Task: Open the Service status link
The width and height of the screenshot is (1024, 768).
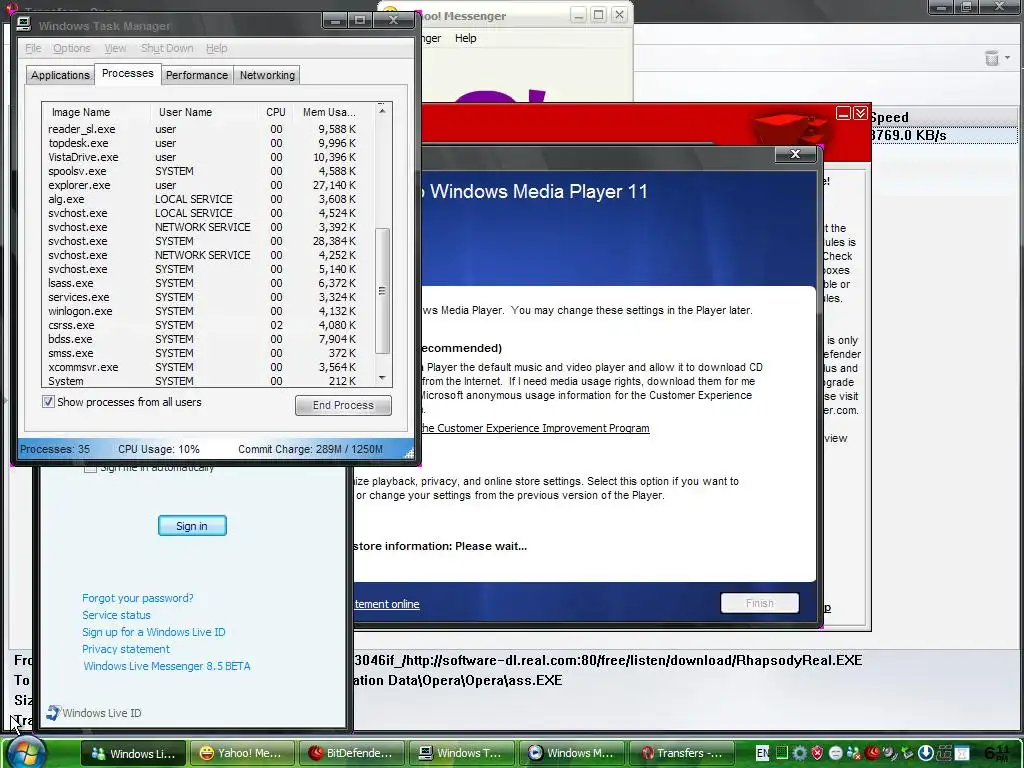Action: (x=116, y=615)
